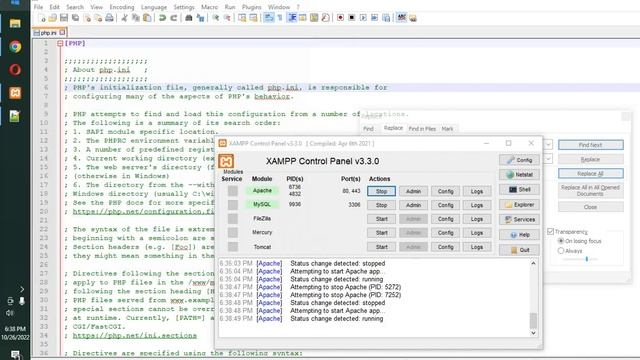Click the log scrollbar up arrow
The image size is (640, 360).
pyautogui.click(x=533, y=264)
